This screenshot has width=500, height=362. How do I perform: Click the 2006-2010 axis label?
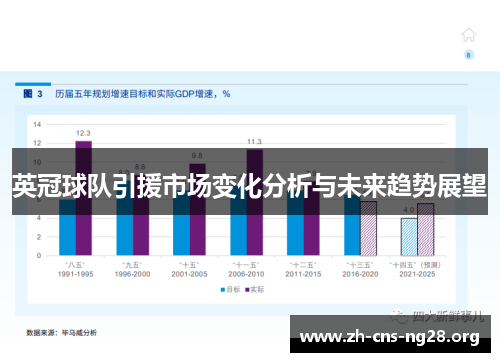246,274
